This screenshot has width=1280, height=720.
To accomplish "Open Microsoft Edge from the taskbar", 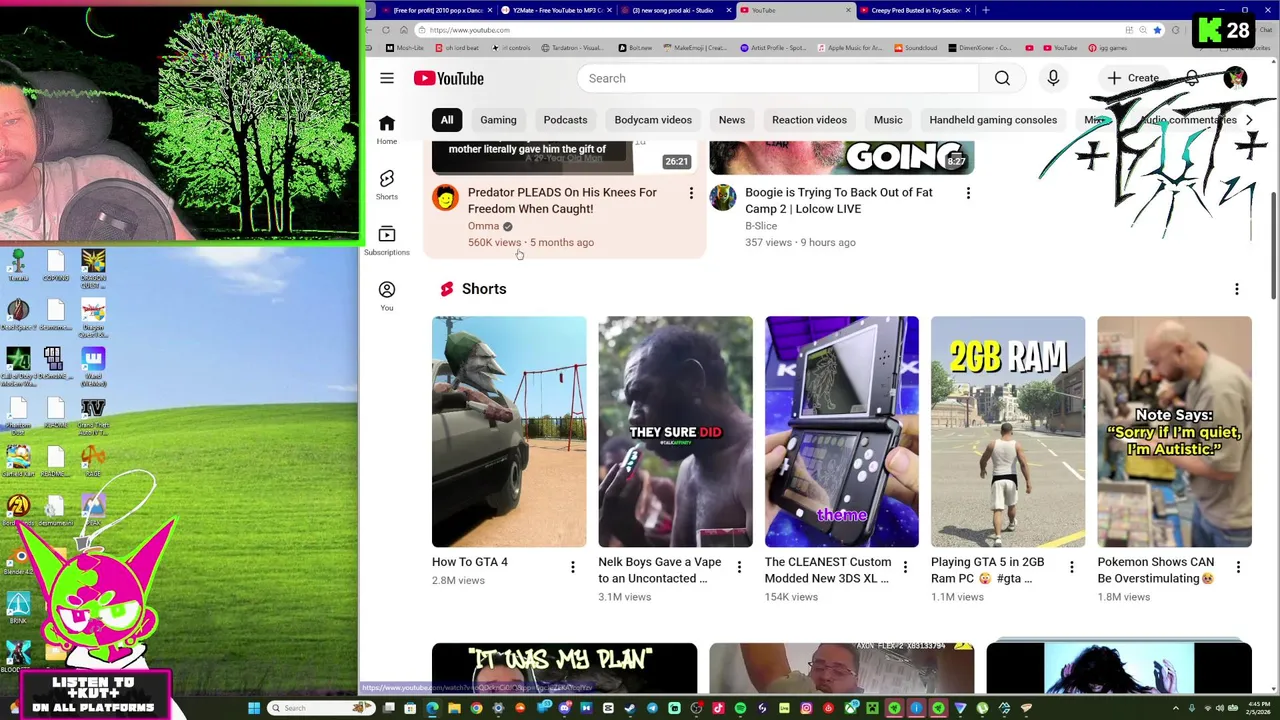I will pyautogui.click(x=432, y=708).
